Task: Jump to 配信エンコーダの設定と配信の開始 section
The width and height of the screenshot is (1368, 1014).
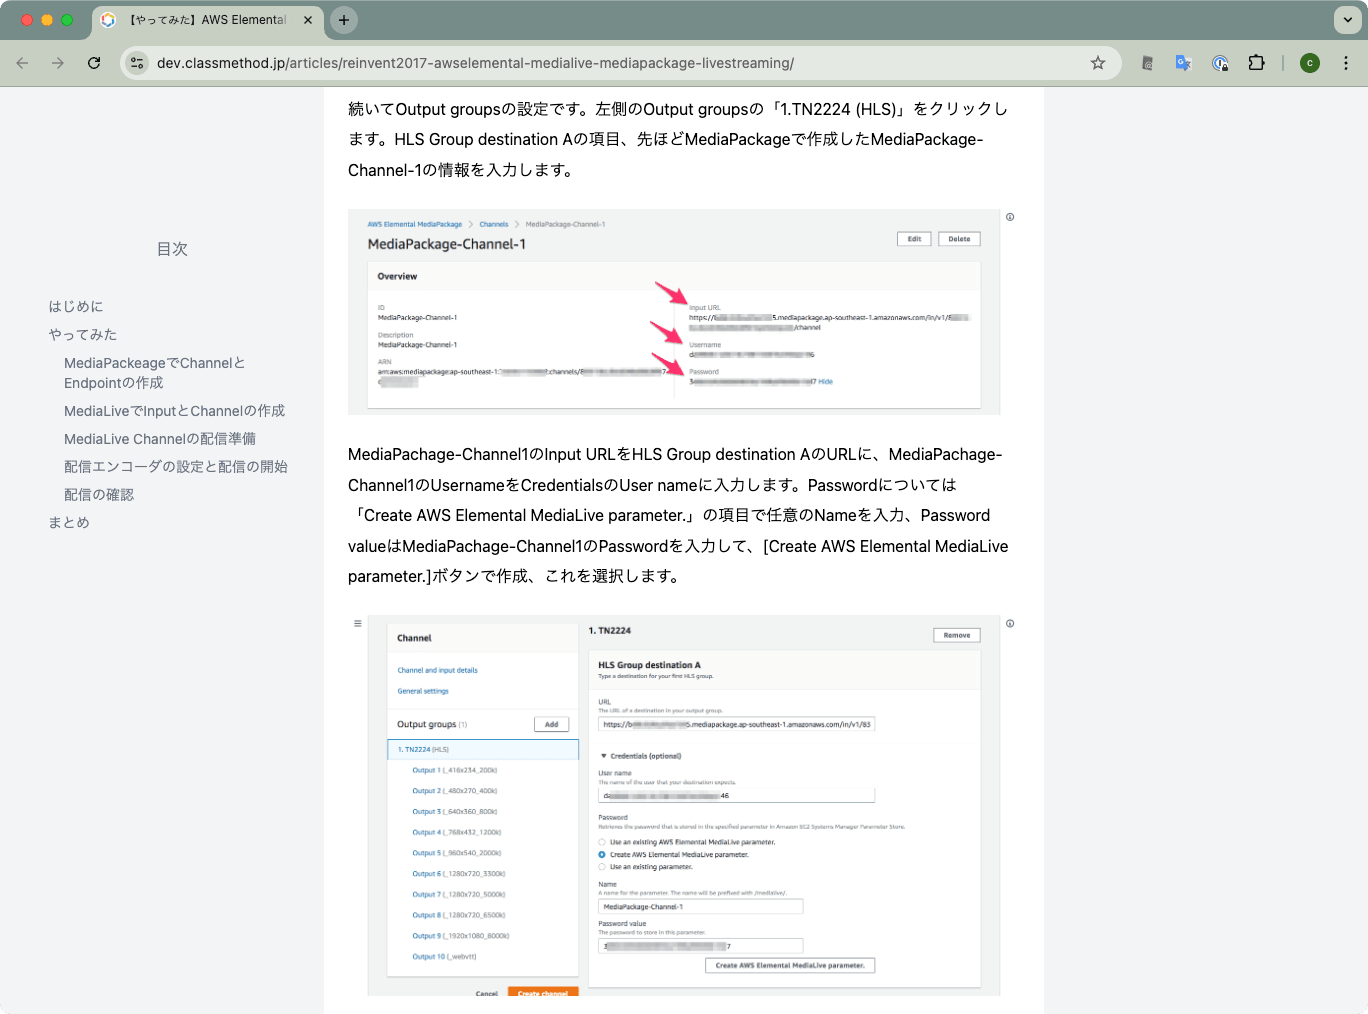Action: [176, 467]
